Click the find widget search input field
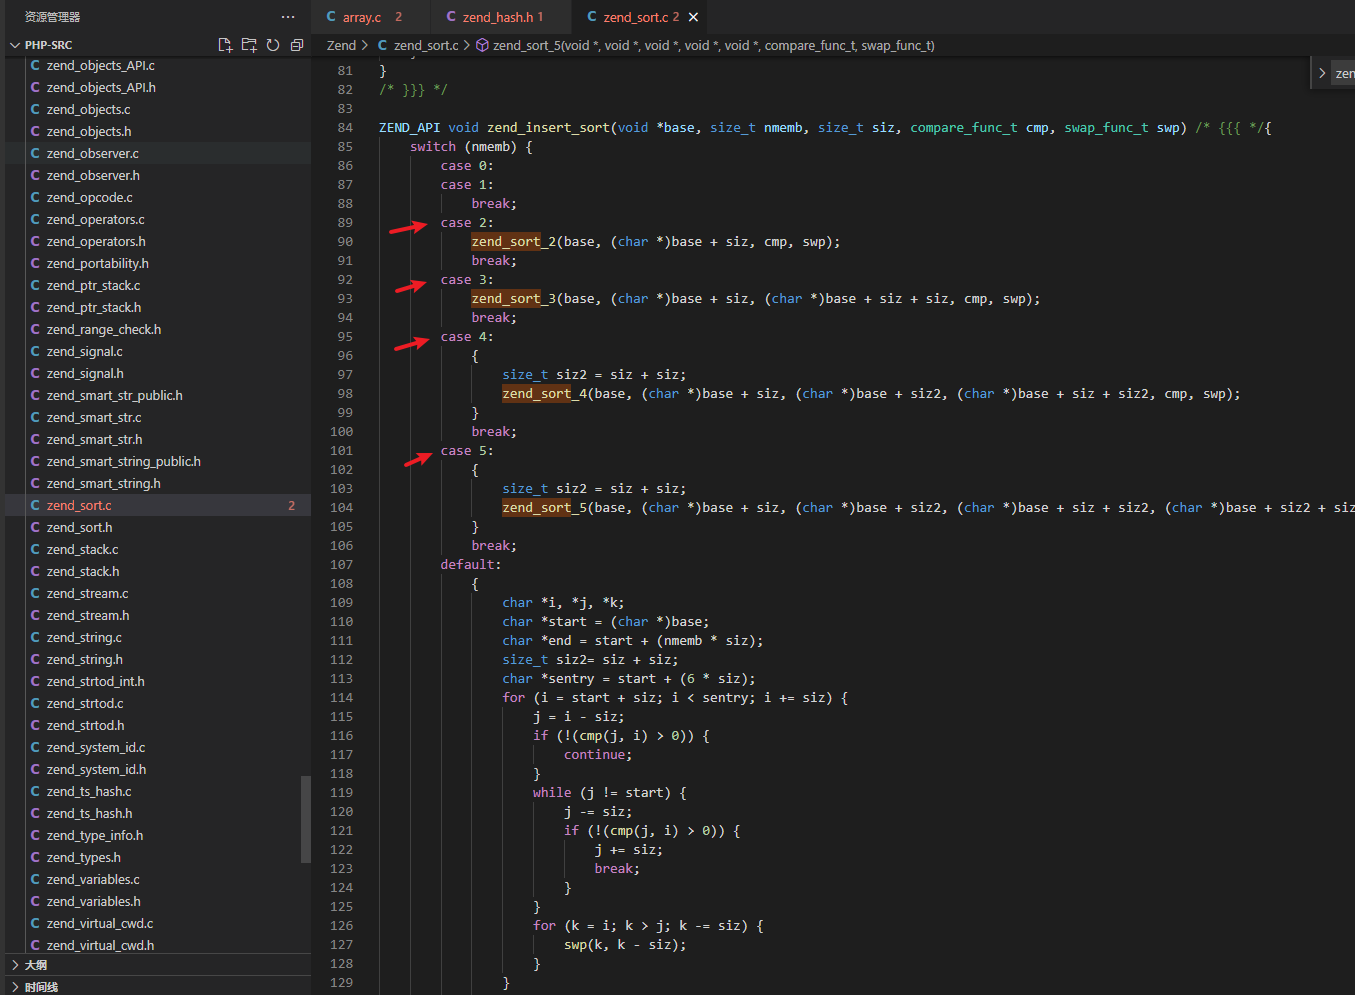The width and height of the screenshot is (1355, 995). point(1344,73)
